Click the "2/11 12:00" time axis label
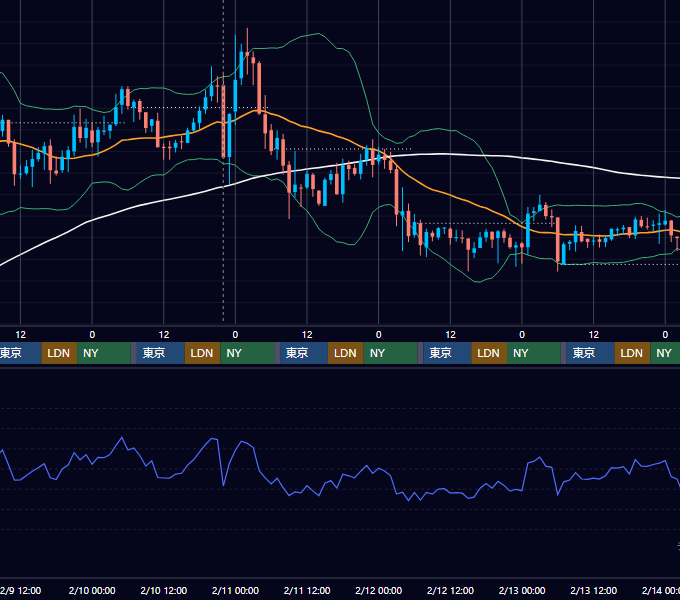This screenshot has width=680, height=600. point(307,590)
